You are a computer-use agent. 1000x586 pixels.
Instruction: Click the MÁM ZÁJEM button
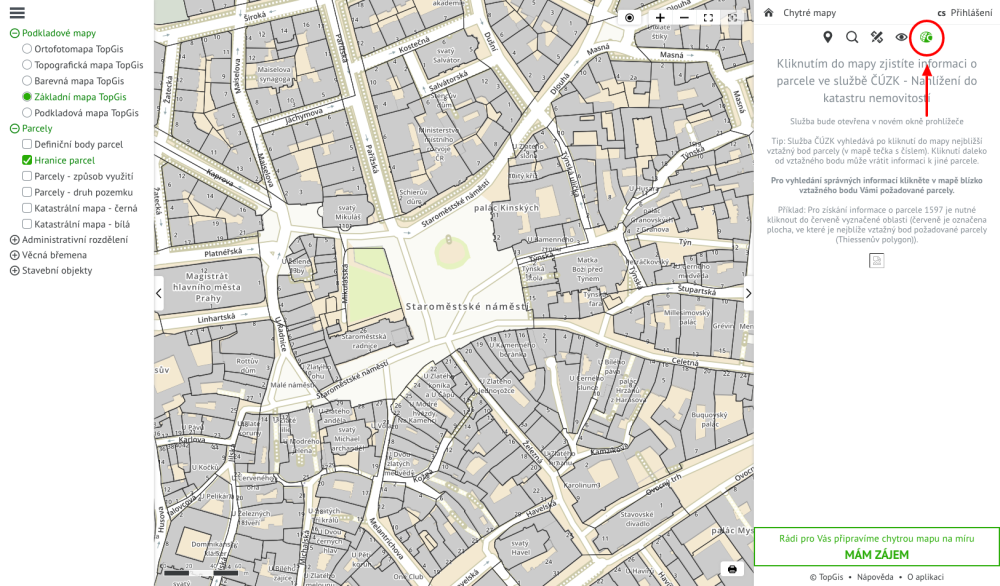tap(876, 554)
